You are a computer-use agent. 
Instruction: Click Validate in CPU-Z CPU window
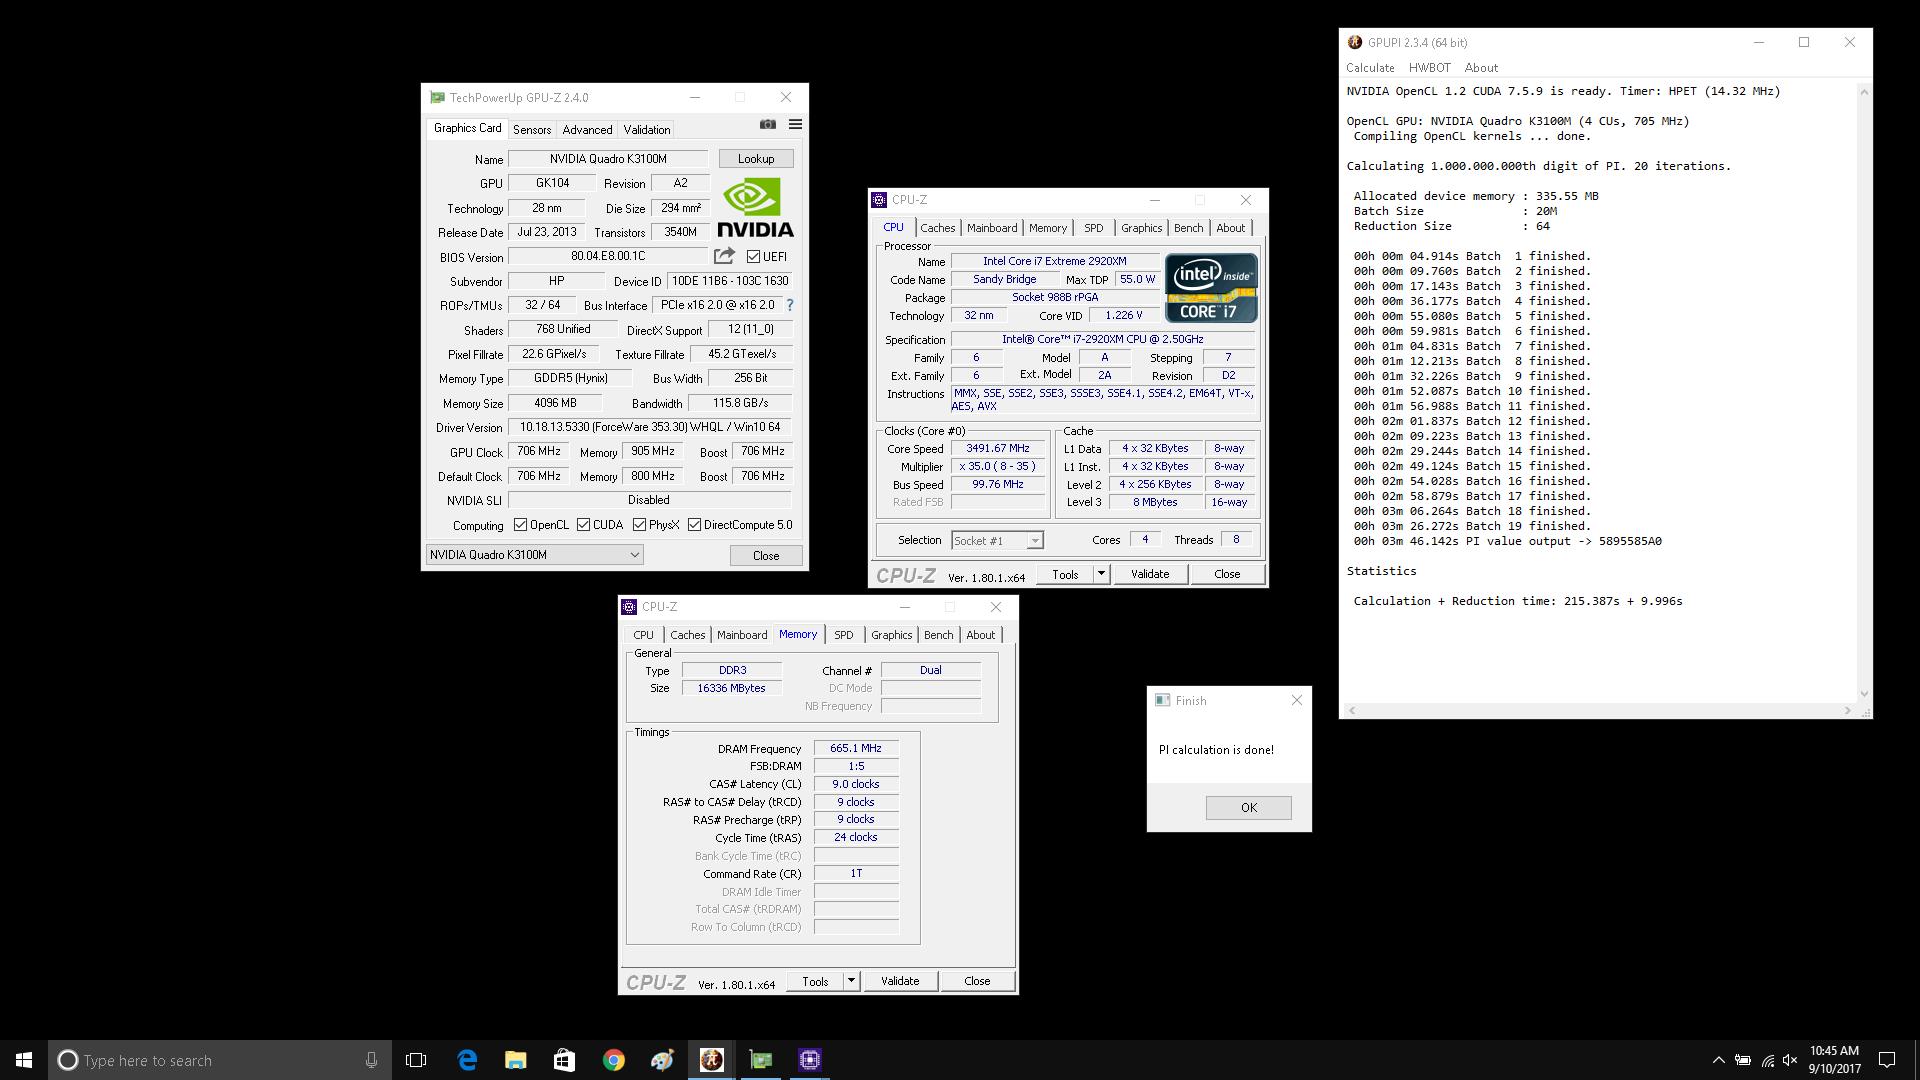tap(1149, 574)
